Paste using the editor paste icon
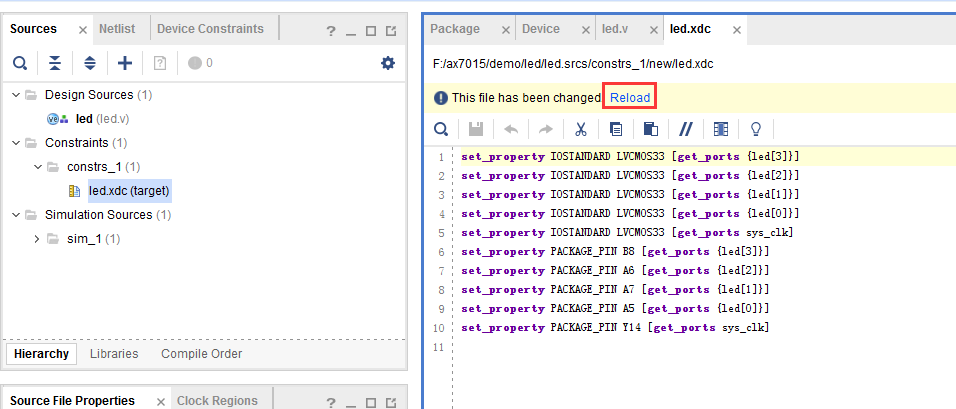956x409 pixels. click(x=651, y=129)
